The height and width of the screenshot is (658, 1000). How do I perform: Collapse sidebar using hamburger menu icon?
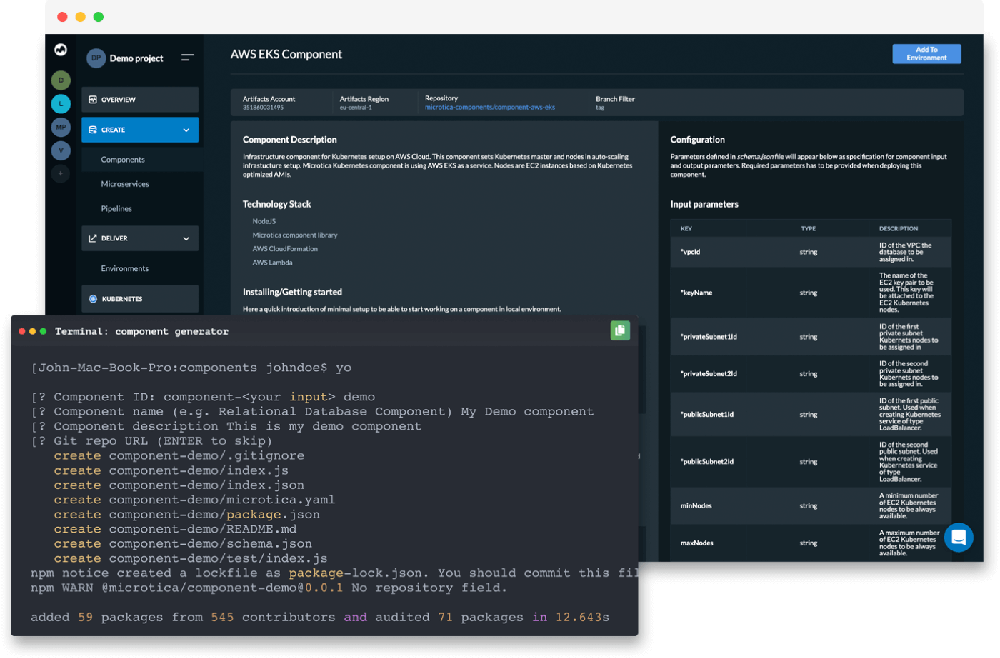[187, 57]
